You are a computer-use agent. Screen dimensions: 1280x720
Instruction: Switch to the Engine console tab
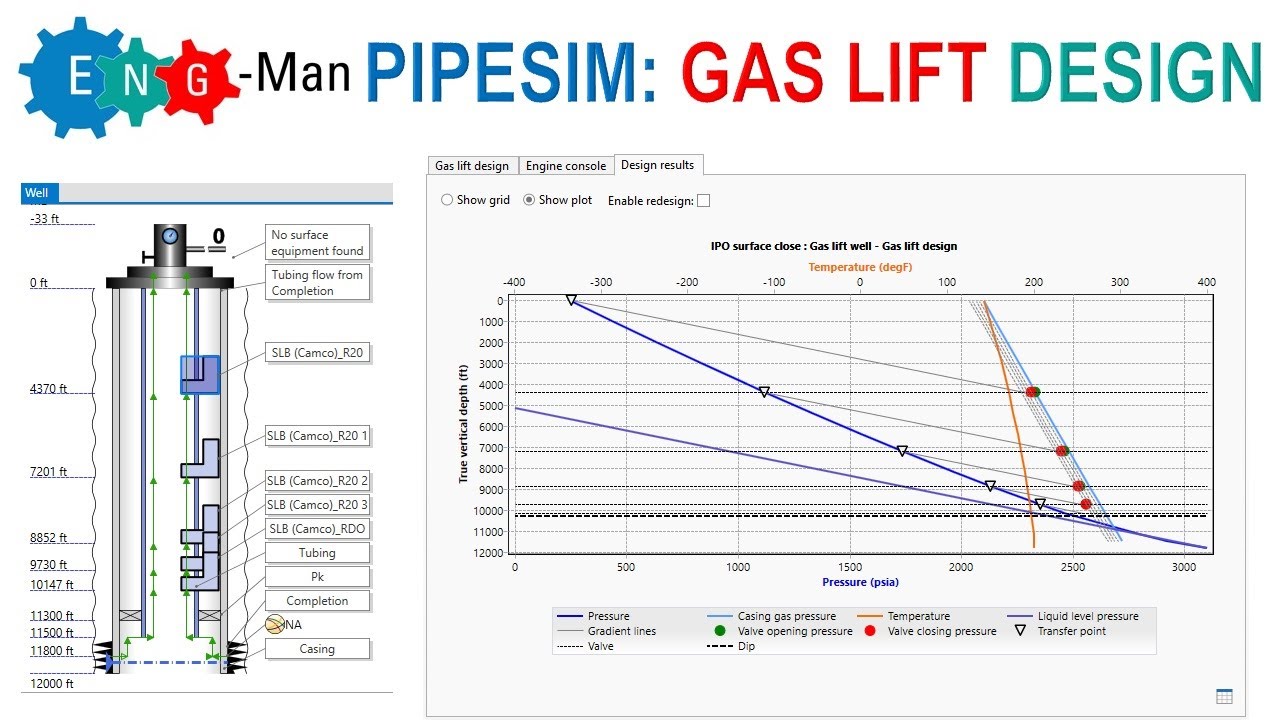click(x=566, y=166)
